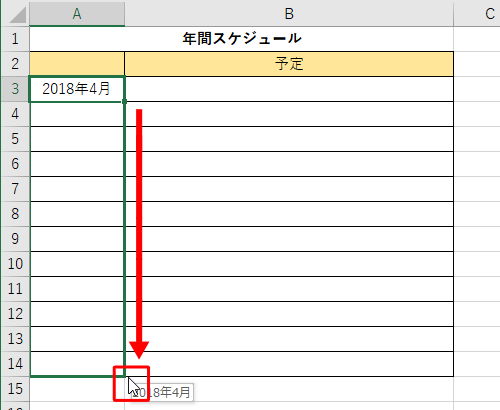Click cell A11 in column A
Viewport: 500px width, 410px height.
[77, 289]
